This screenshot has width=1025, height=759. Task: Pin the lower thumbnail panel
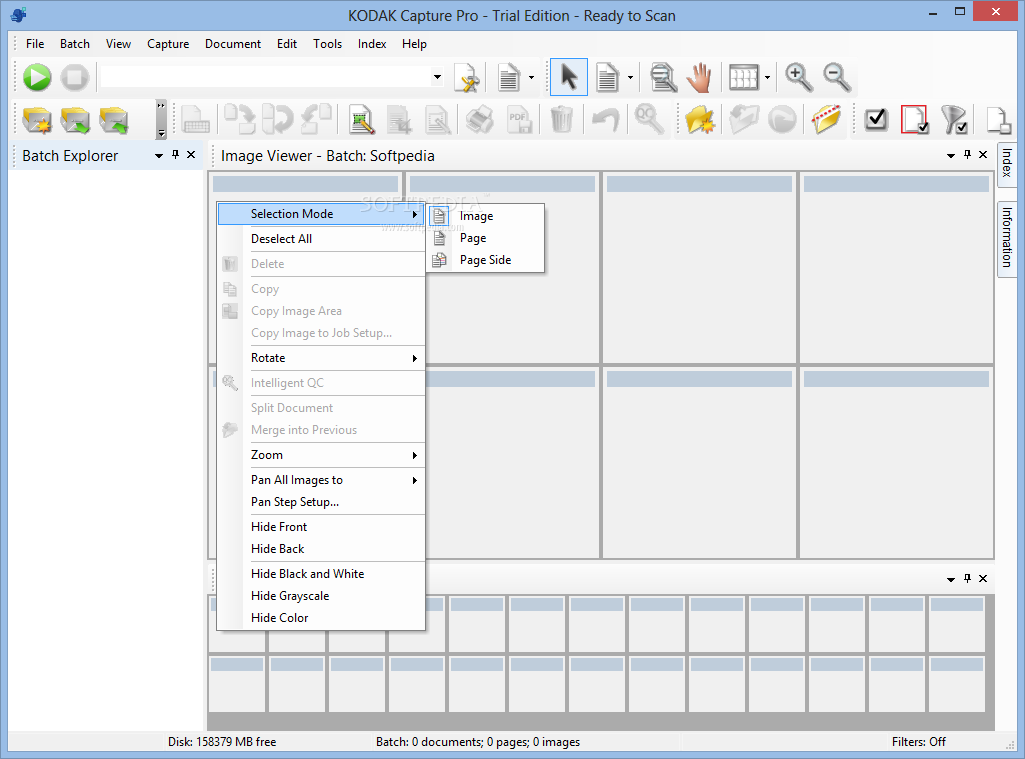pos(967,579)
